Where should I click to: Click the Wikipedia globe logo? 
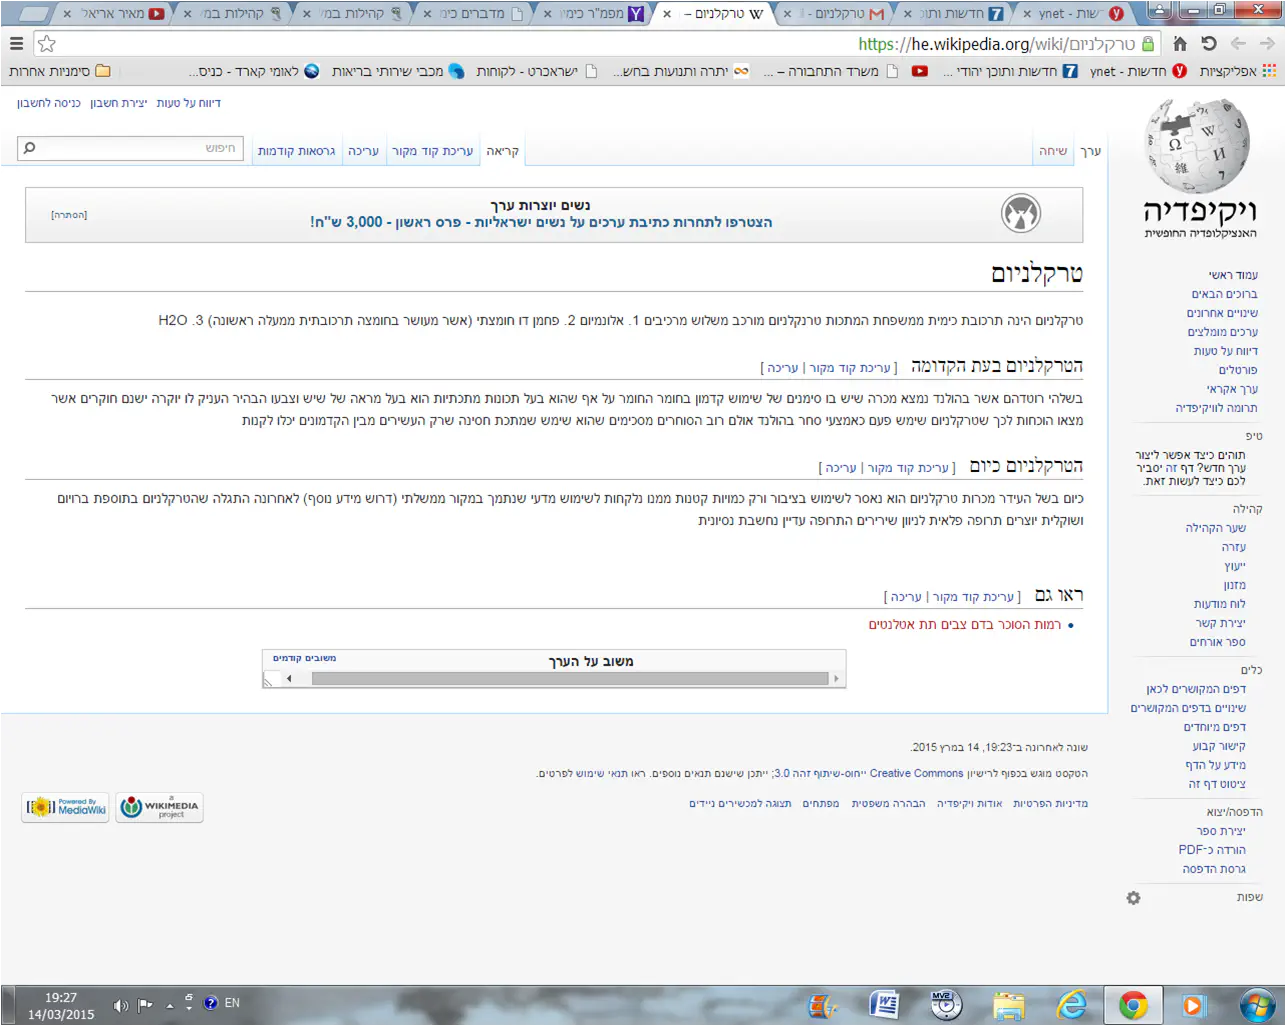click(1198, 148)
